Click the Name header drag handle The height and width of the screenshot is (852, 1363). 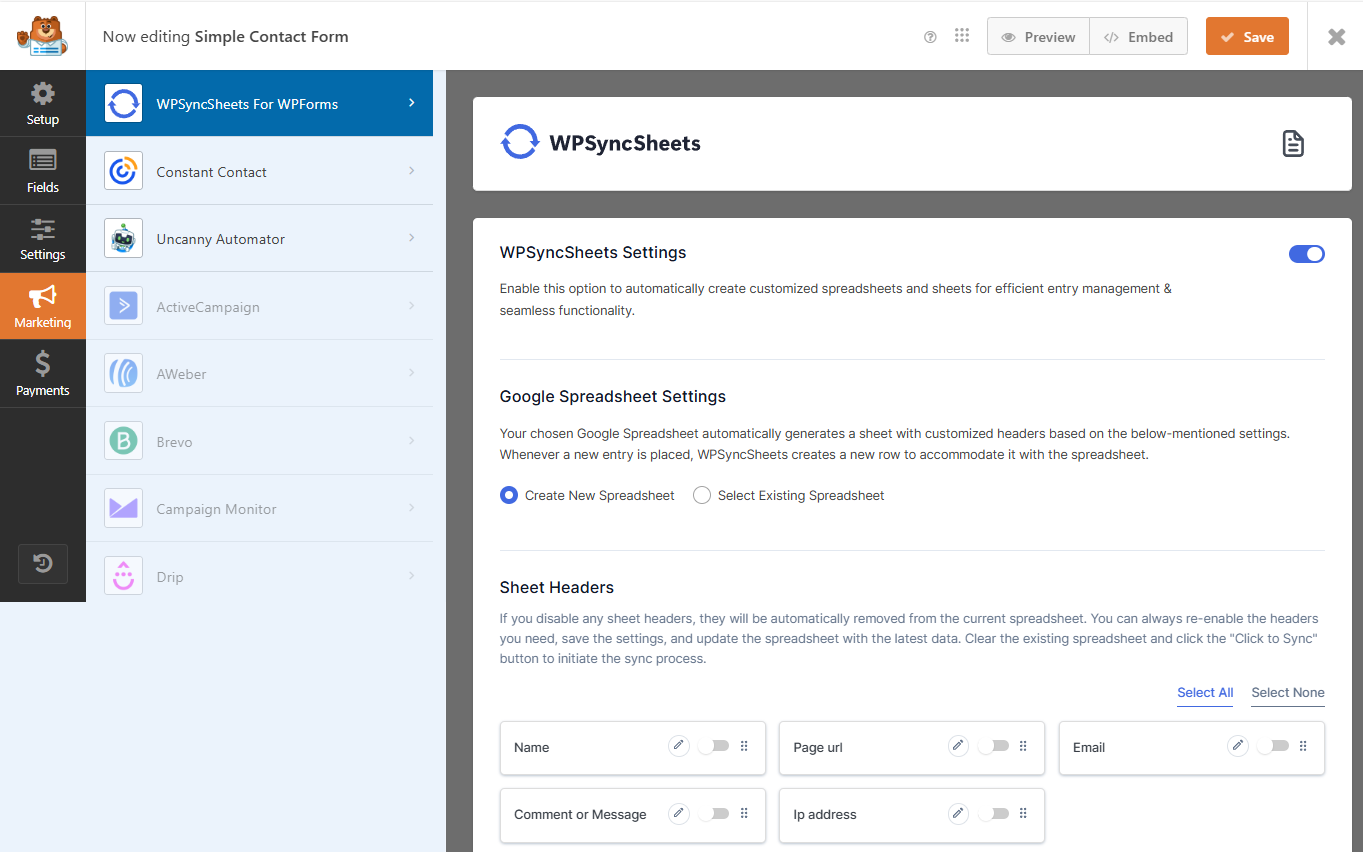point(744,746)
